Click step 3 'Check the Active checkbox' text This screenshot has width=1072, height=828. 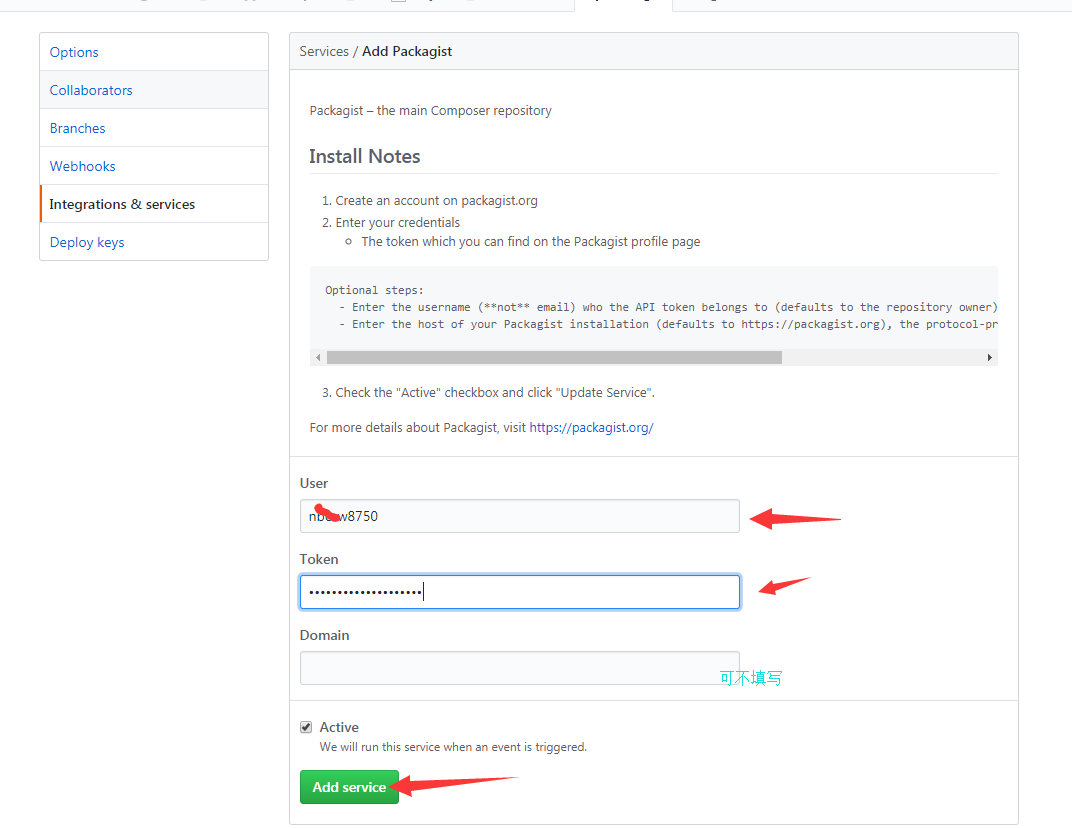click(x=495, y=392)
